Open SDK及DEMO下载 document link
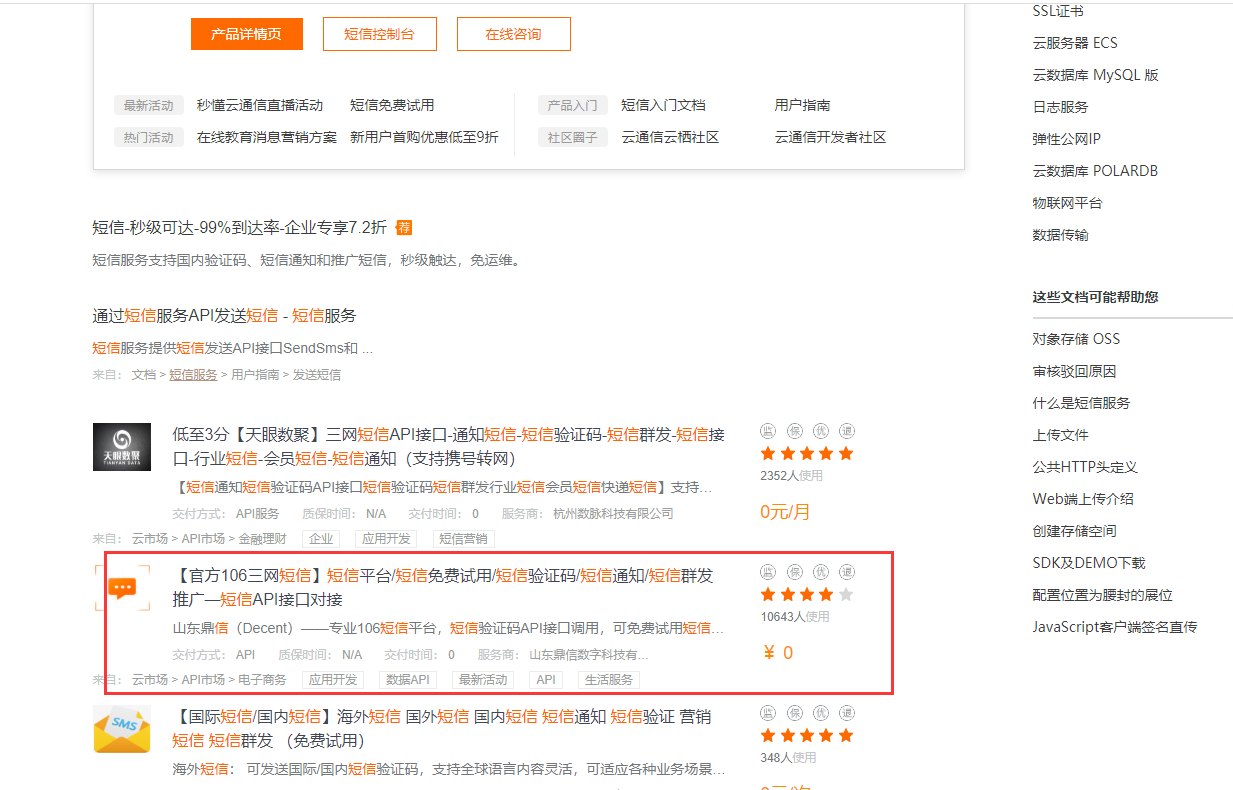 click(x=1089, y=563)
